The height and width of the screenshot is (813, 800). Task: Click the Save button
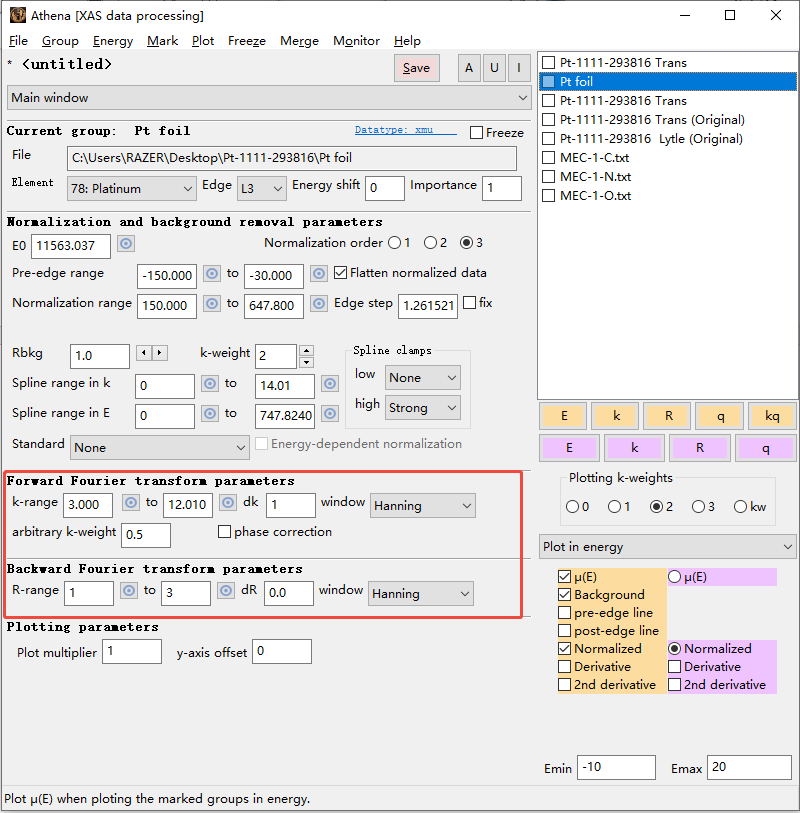[x=416, y=68]
